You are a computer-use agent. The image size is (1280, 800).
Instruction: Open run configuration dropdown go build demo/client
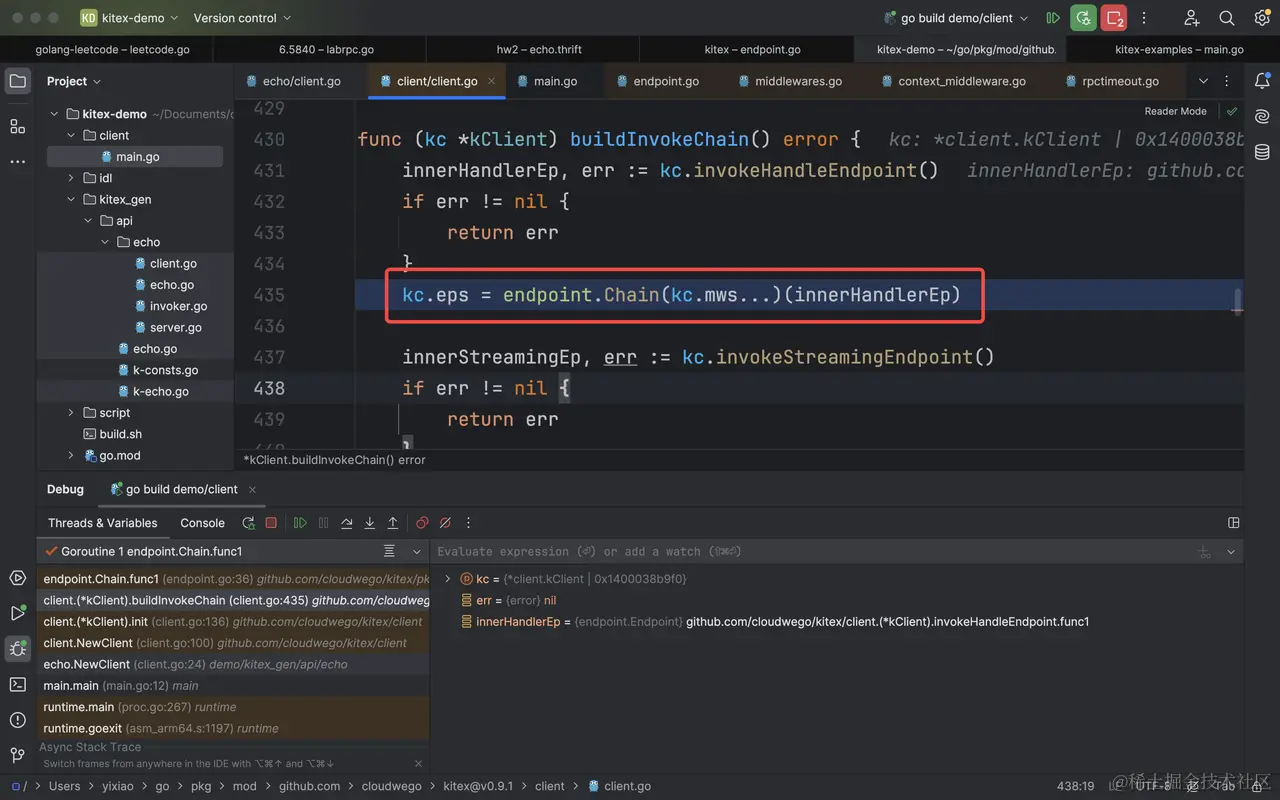click(x=956, y=18)
